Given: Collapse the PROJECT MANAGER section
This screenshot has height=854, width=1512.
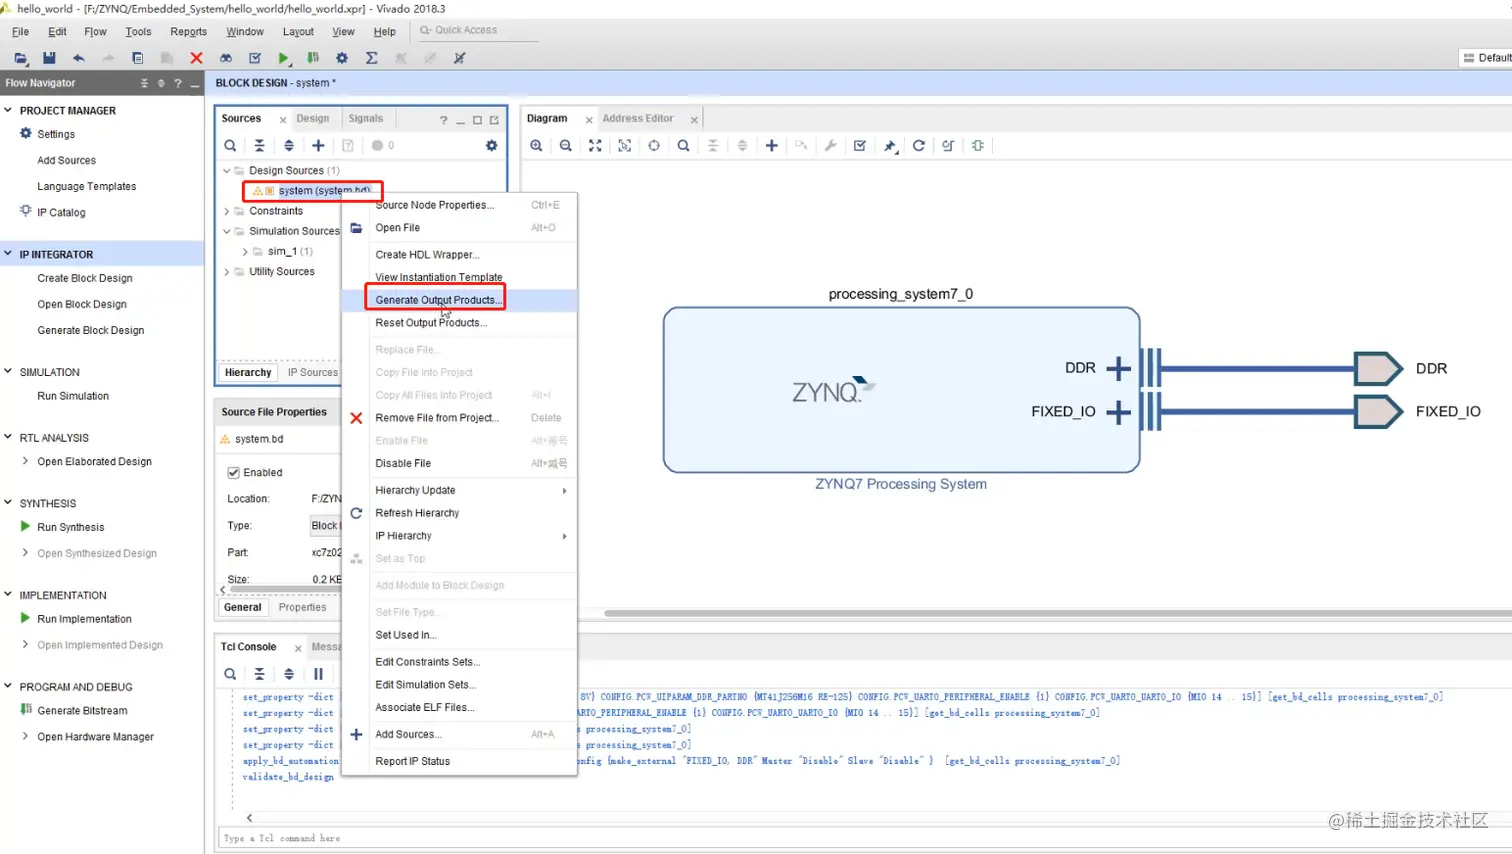Looking at the screenshot, I should [8, 110].
